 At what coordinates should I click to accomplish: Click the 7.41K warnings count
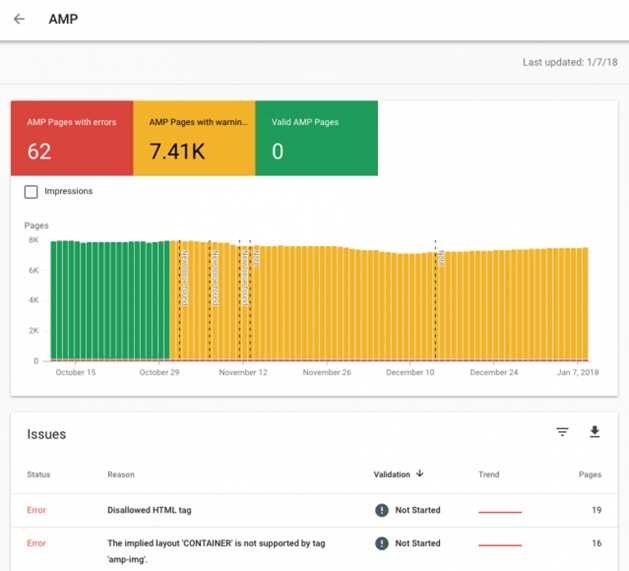pyautogui.click(x=177, y=152)
